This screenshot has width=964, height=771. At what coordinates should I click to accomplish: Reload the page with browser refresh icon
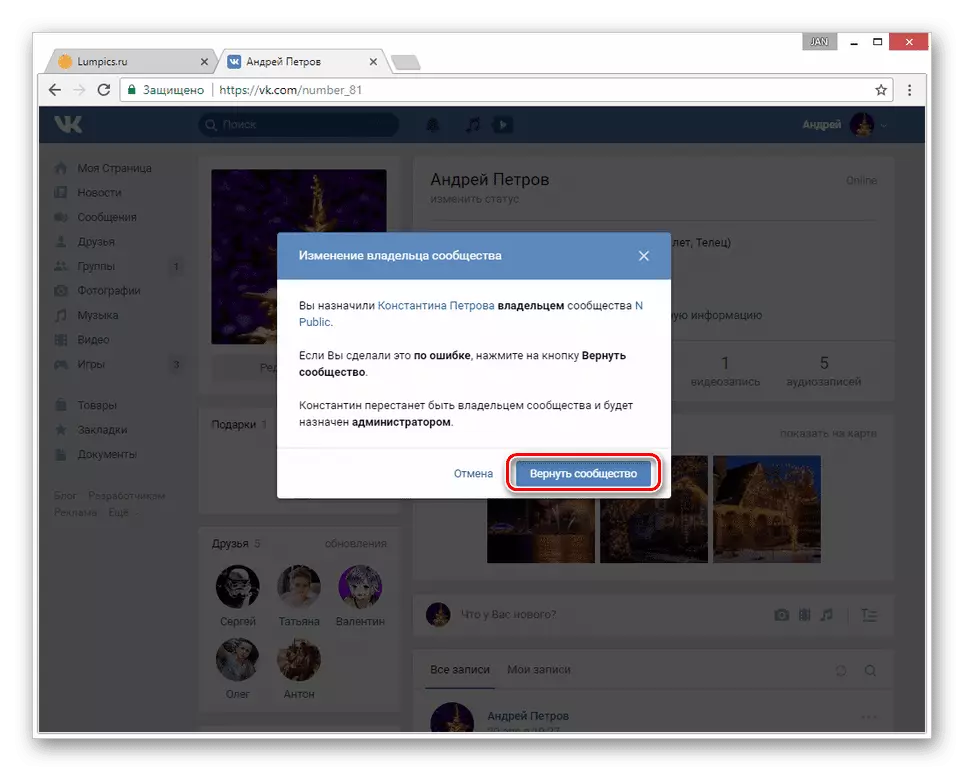[103, 90]
